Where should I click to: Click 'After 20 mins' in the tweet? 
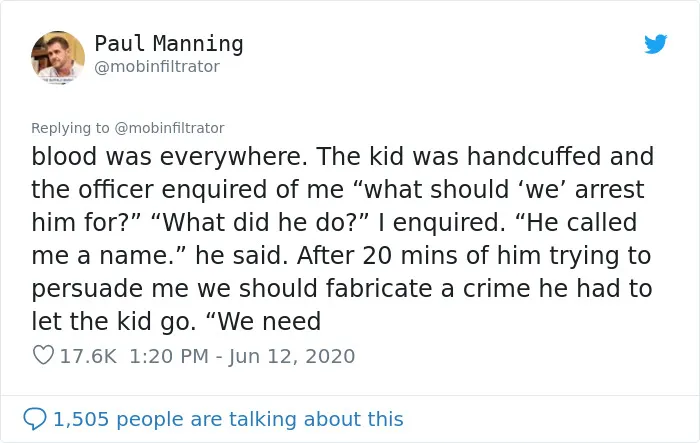click(x=370, y=255)
